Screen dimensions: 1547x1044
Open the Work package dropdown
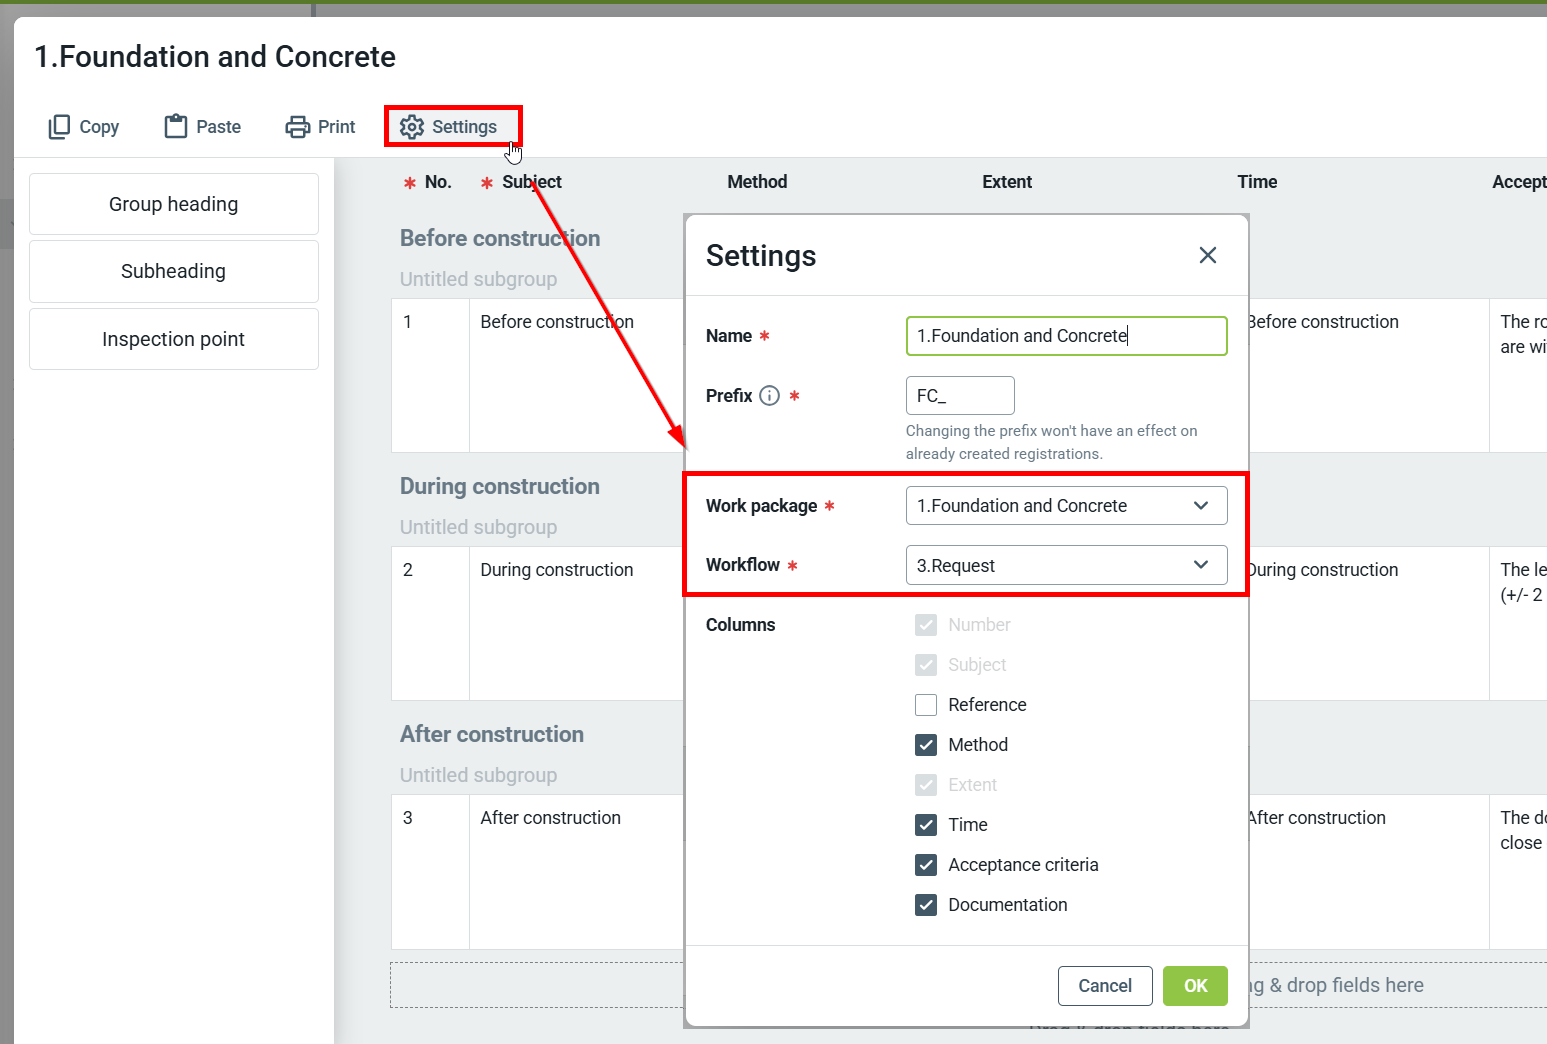[1065, 506]
